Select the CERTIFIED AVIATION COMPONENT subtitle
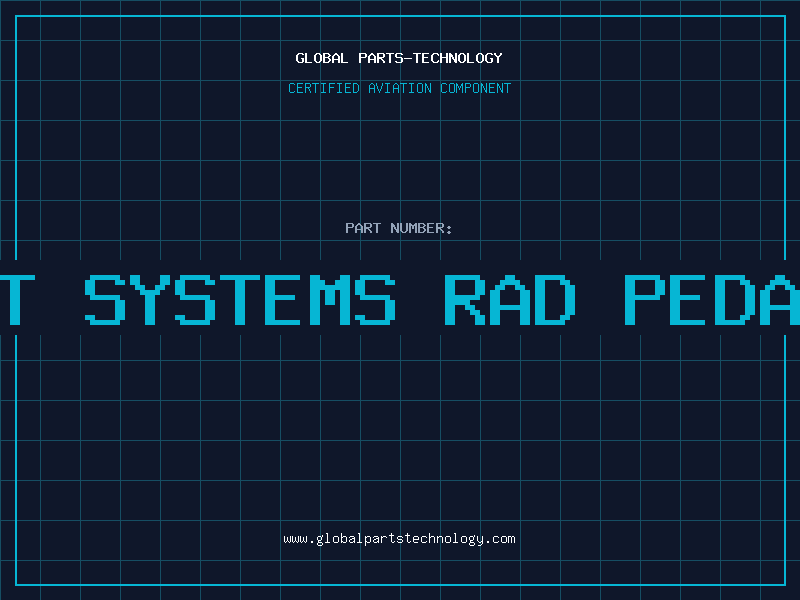 point(399,88)
